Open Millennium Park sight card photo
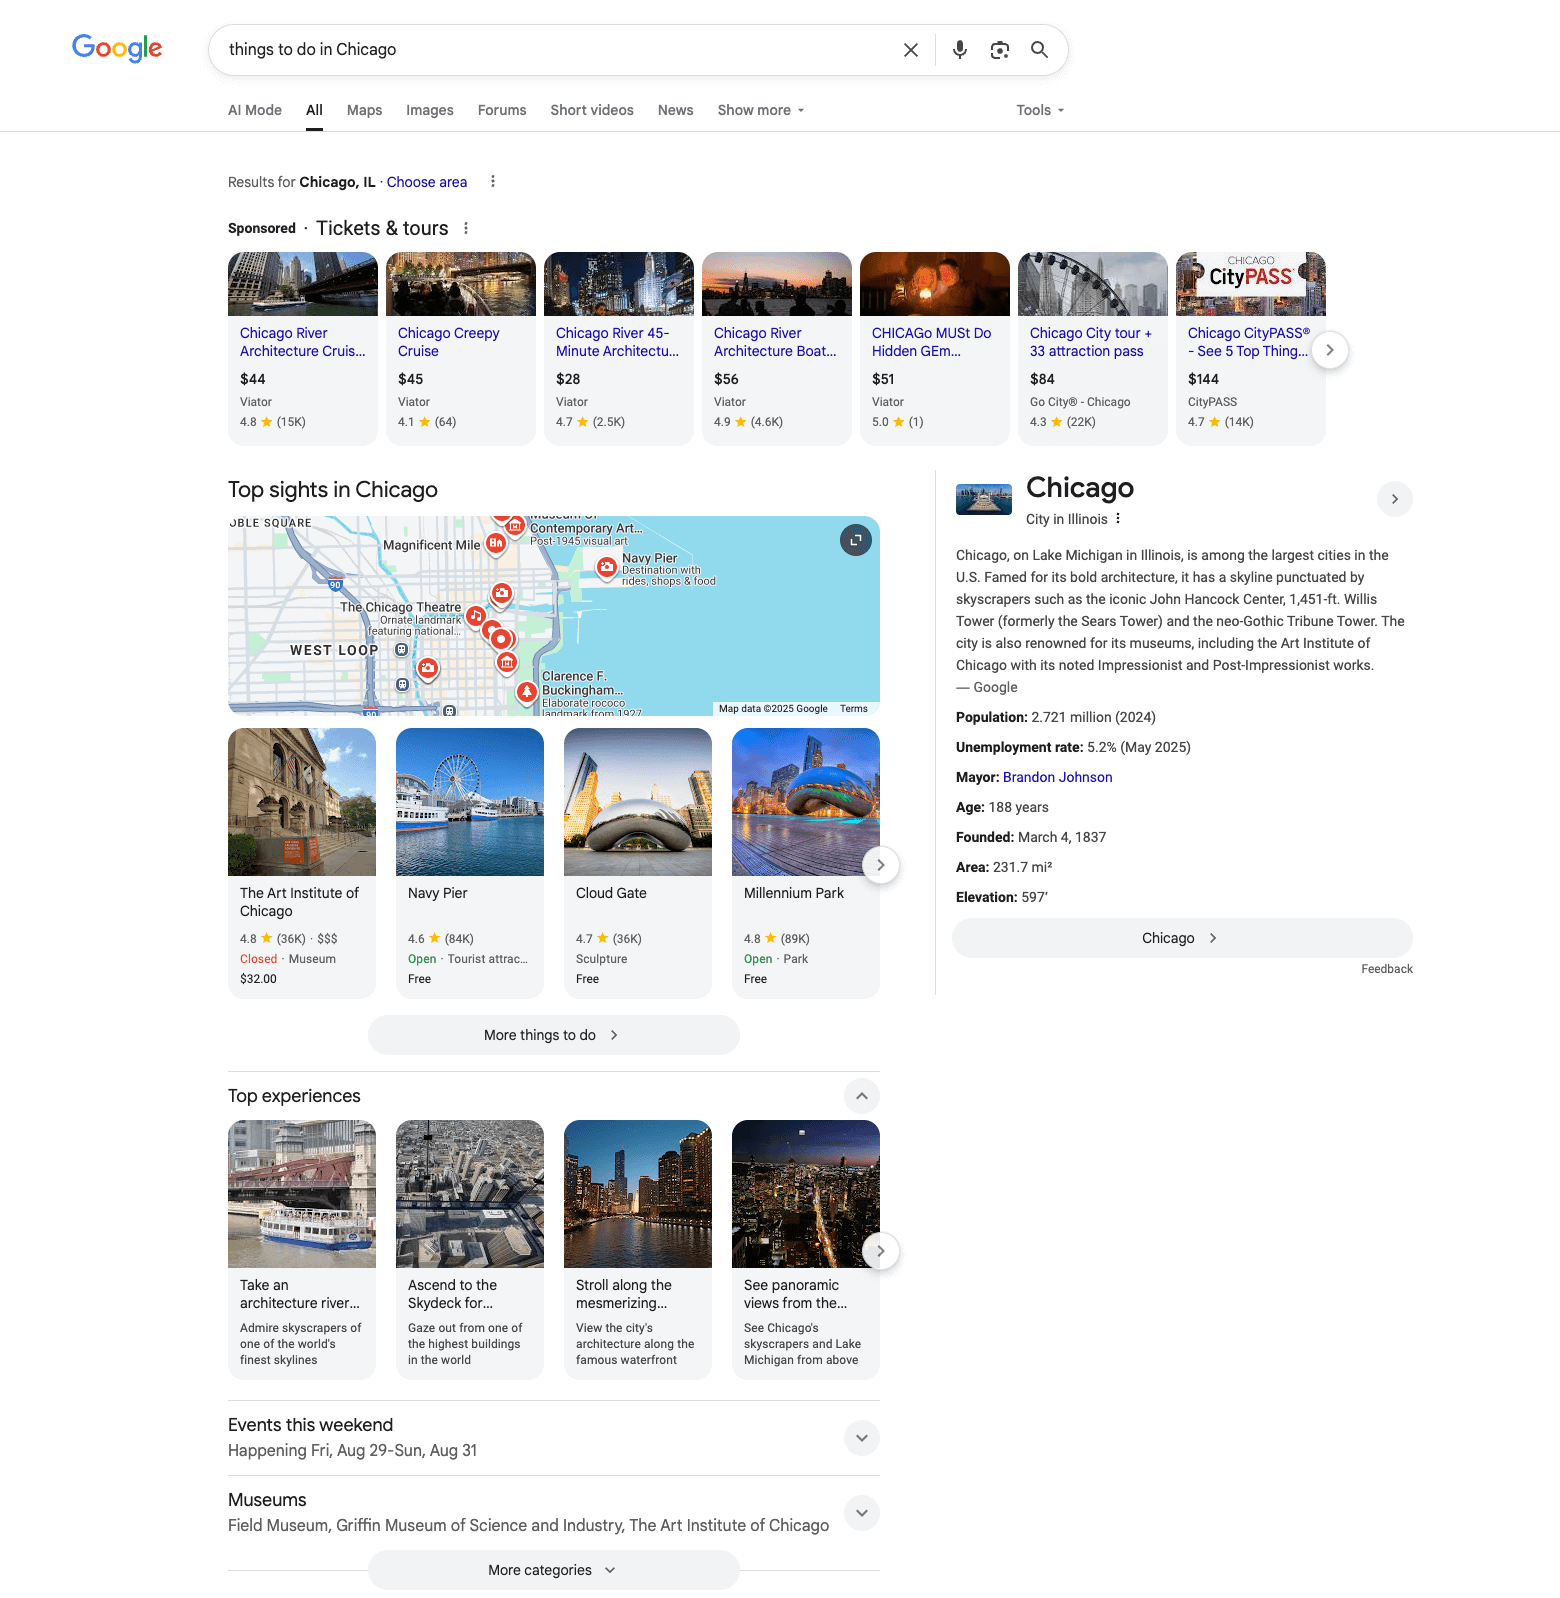 click(x=806, y=802)
